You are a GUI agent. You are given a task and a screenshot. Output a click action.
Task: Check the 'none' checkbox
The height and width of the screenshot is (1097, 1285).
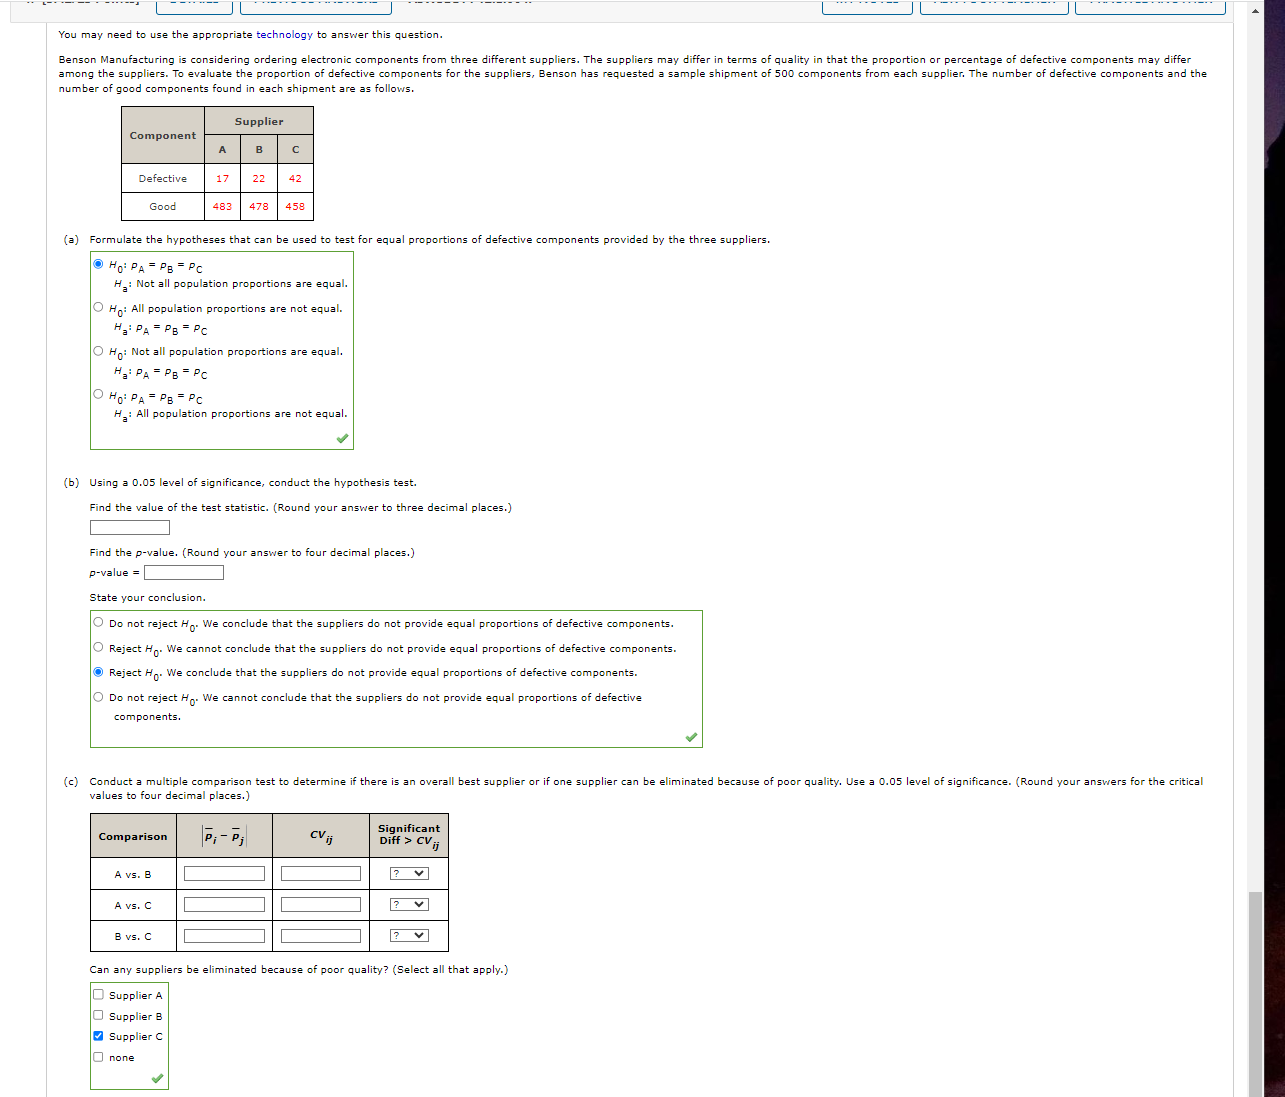(x=98, y=1057)
